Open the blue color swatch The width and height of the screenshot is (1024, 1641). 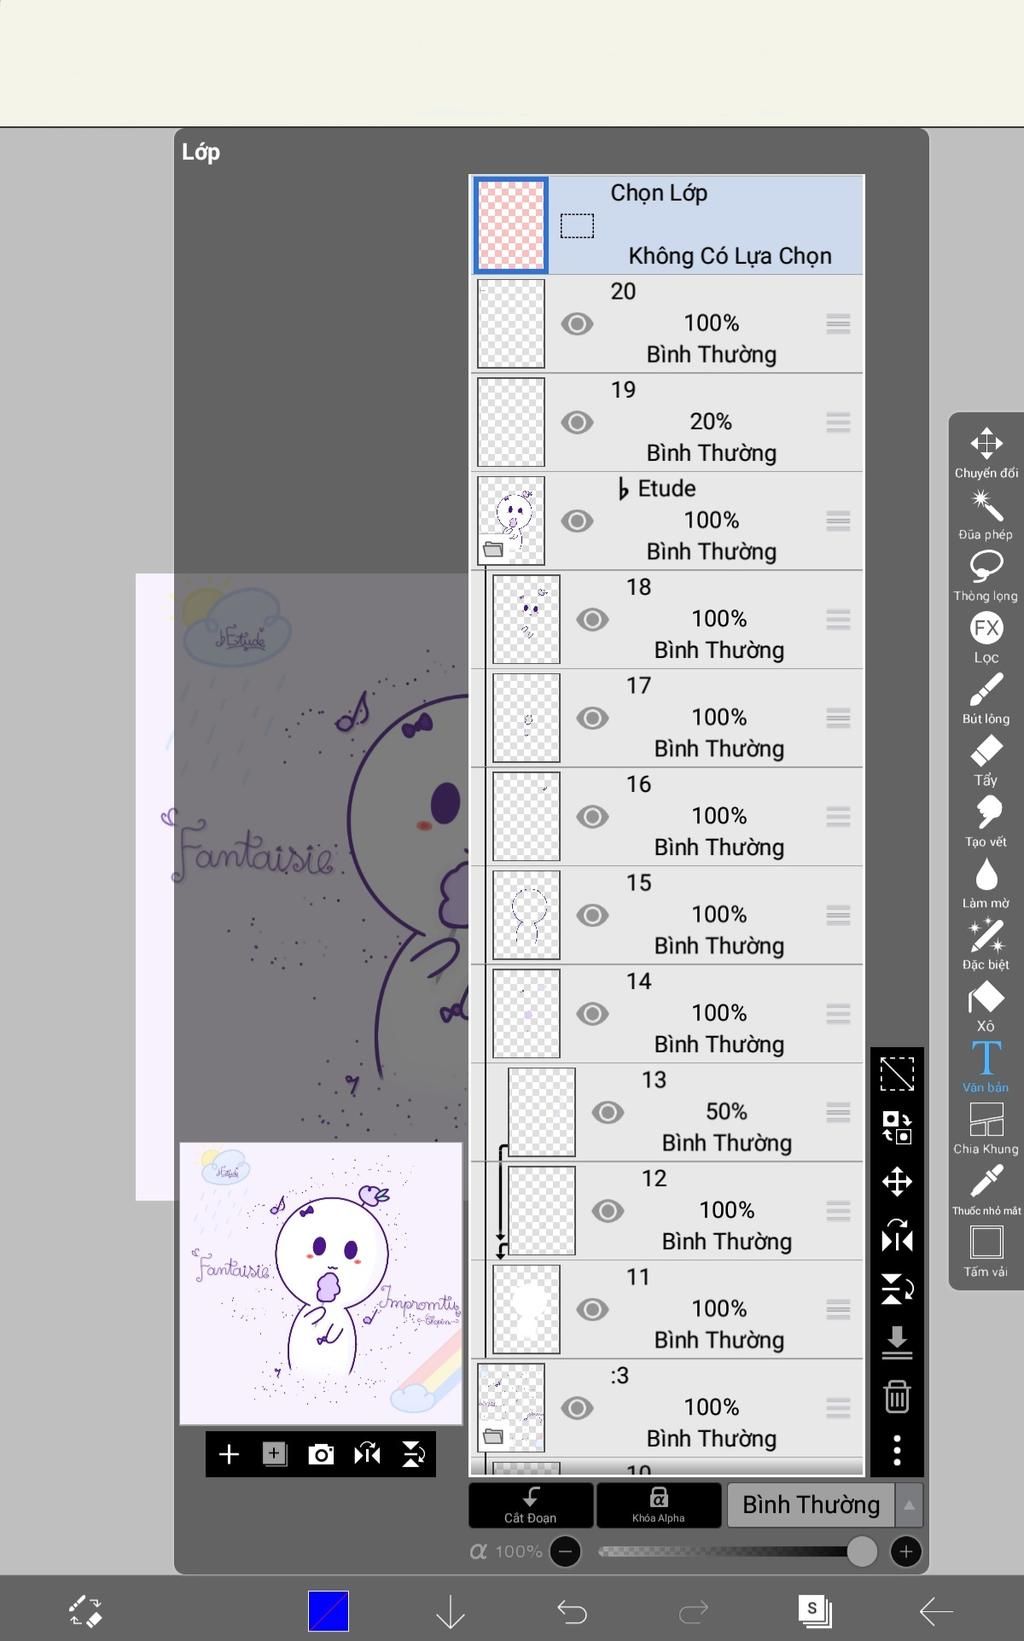click(x=328, y=1611)
